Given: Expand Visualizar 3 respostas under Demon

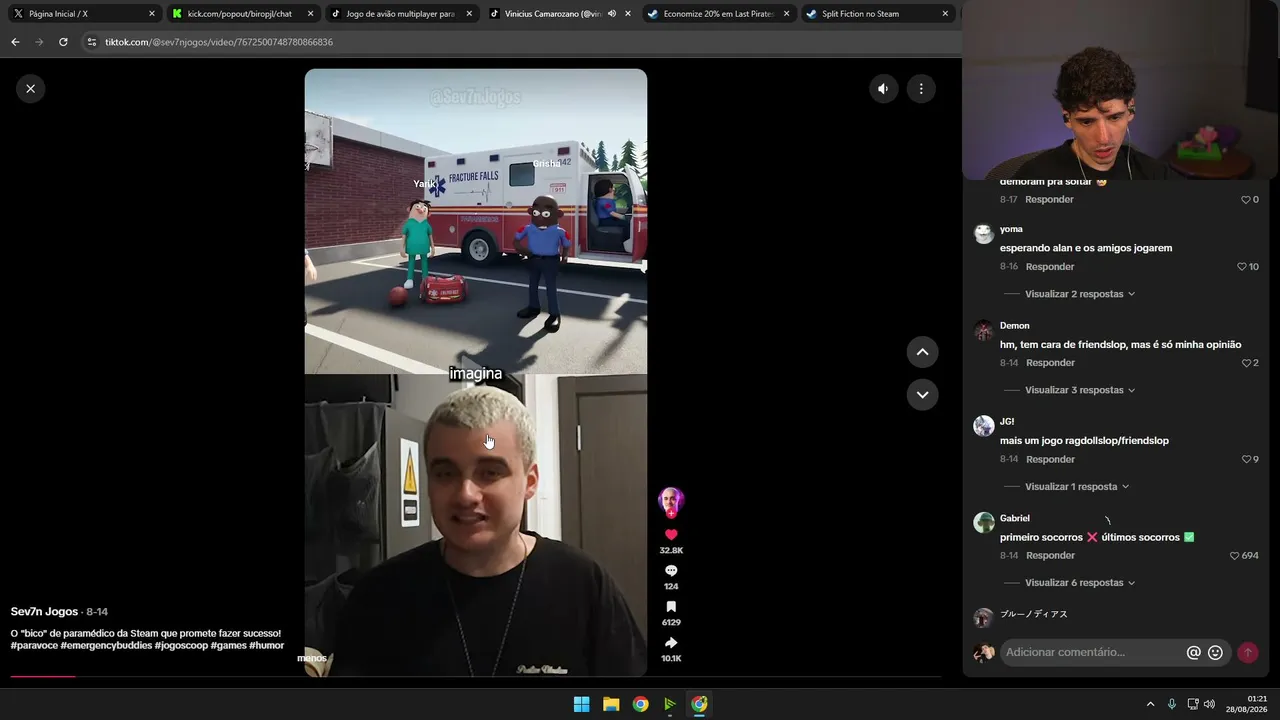Looking at the screenshot, I should 1080,390.
